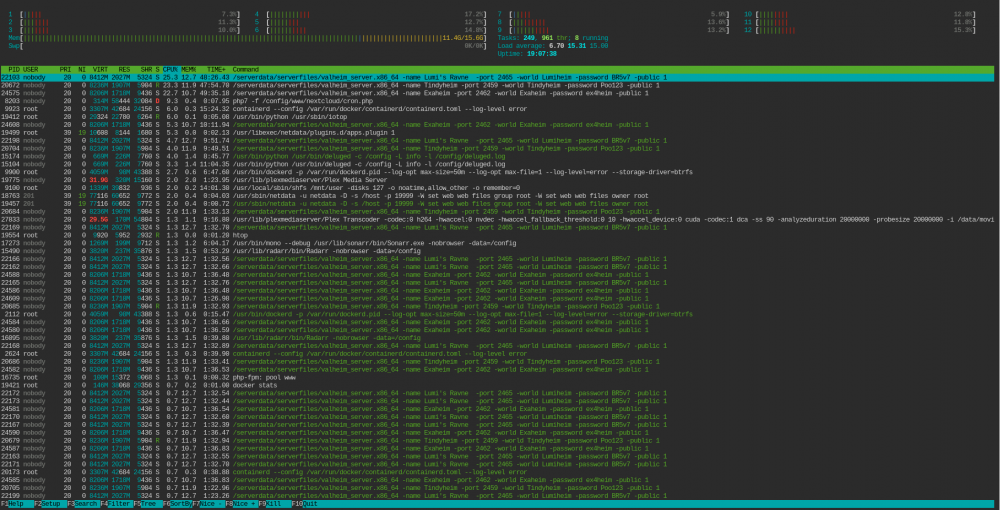
Task: Raise niceness with F8 Nice +
Action: [240, 504]
